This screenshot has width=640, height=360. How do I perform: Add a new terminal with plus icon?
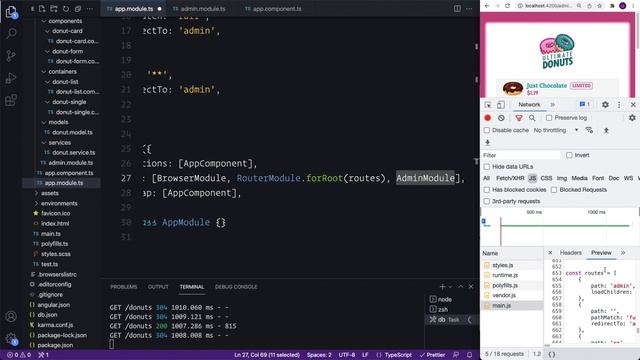click(x=442, y=287)
